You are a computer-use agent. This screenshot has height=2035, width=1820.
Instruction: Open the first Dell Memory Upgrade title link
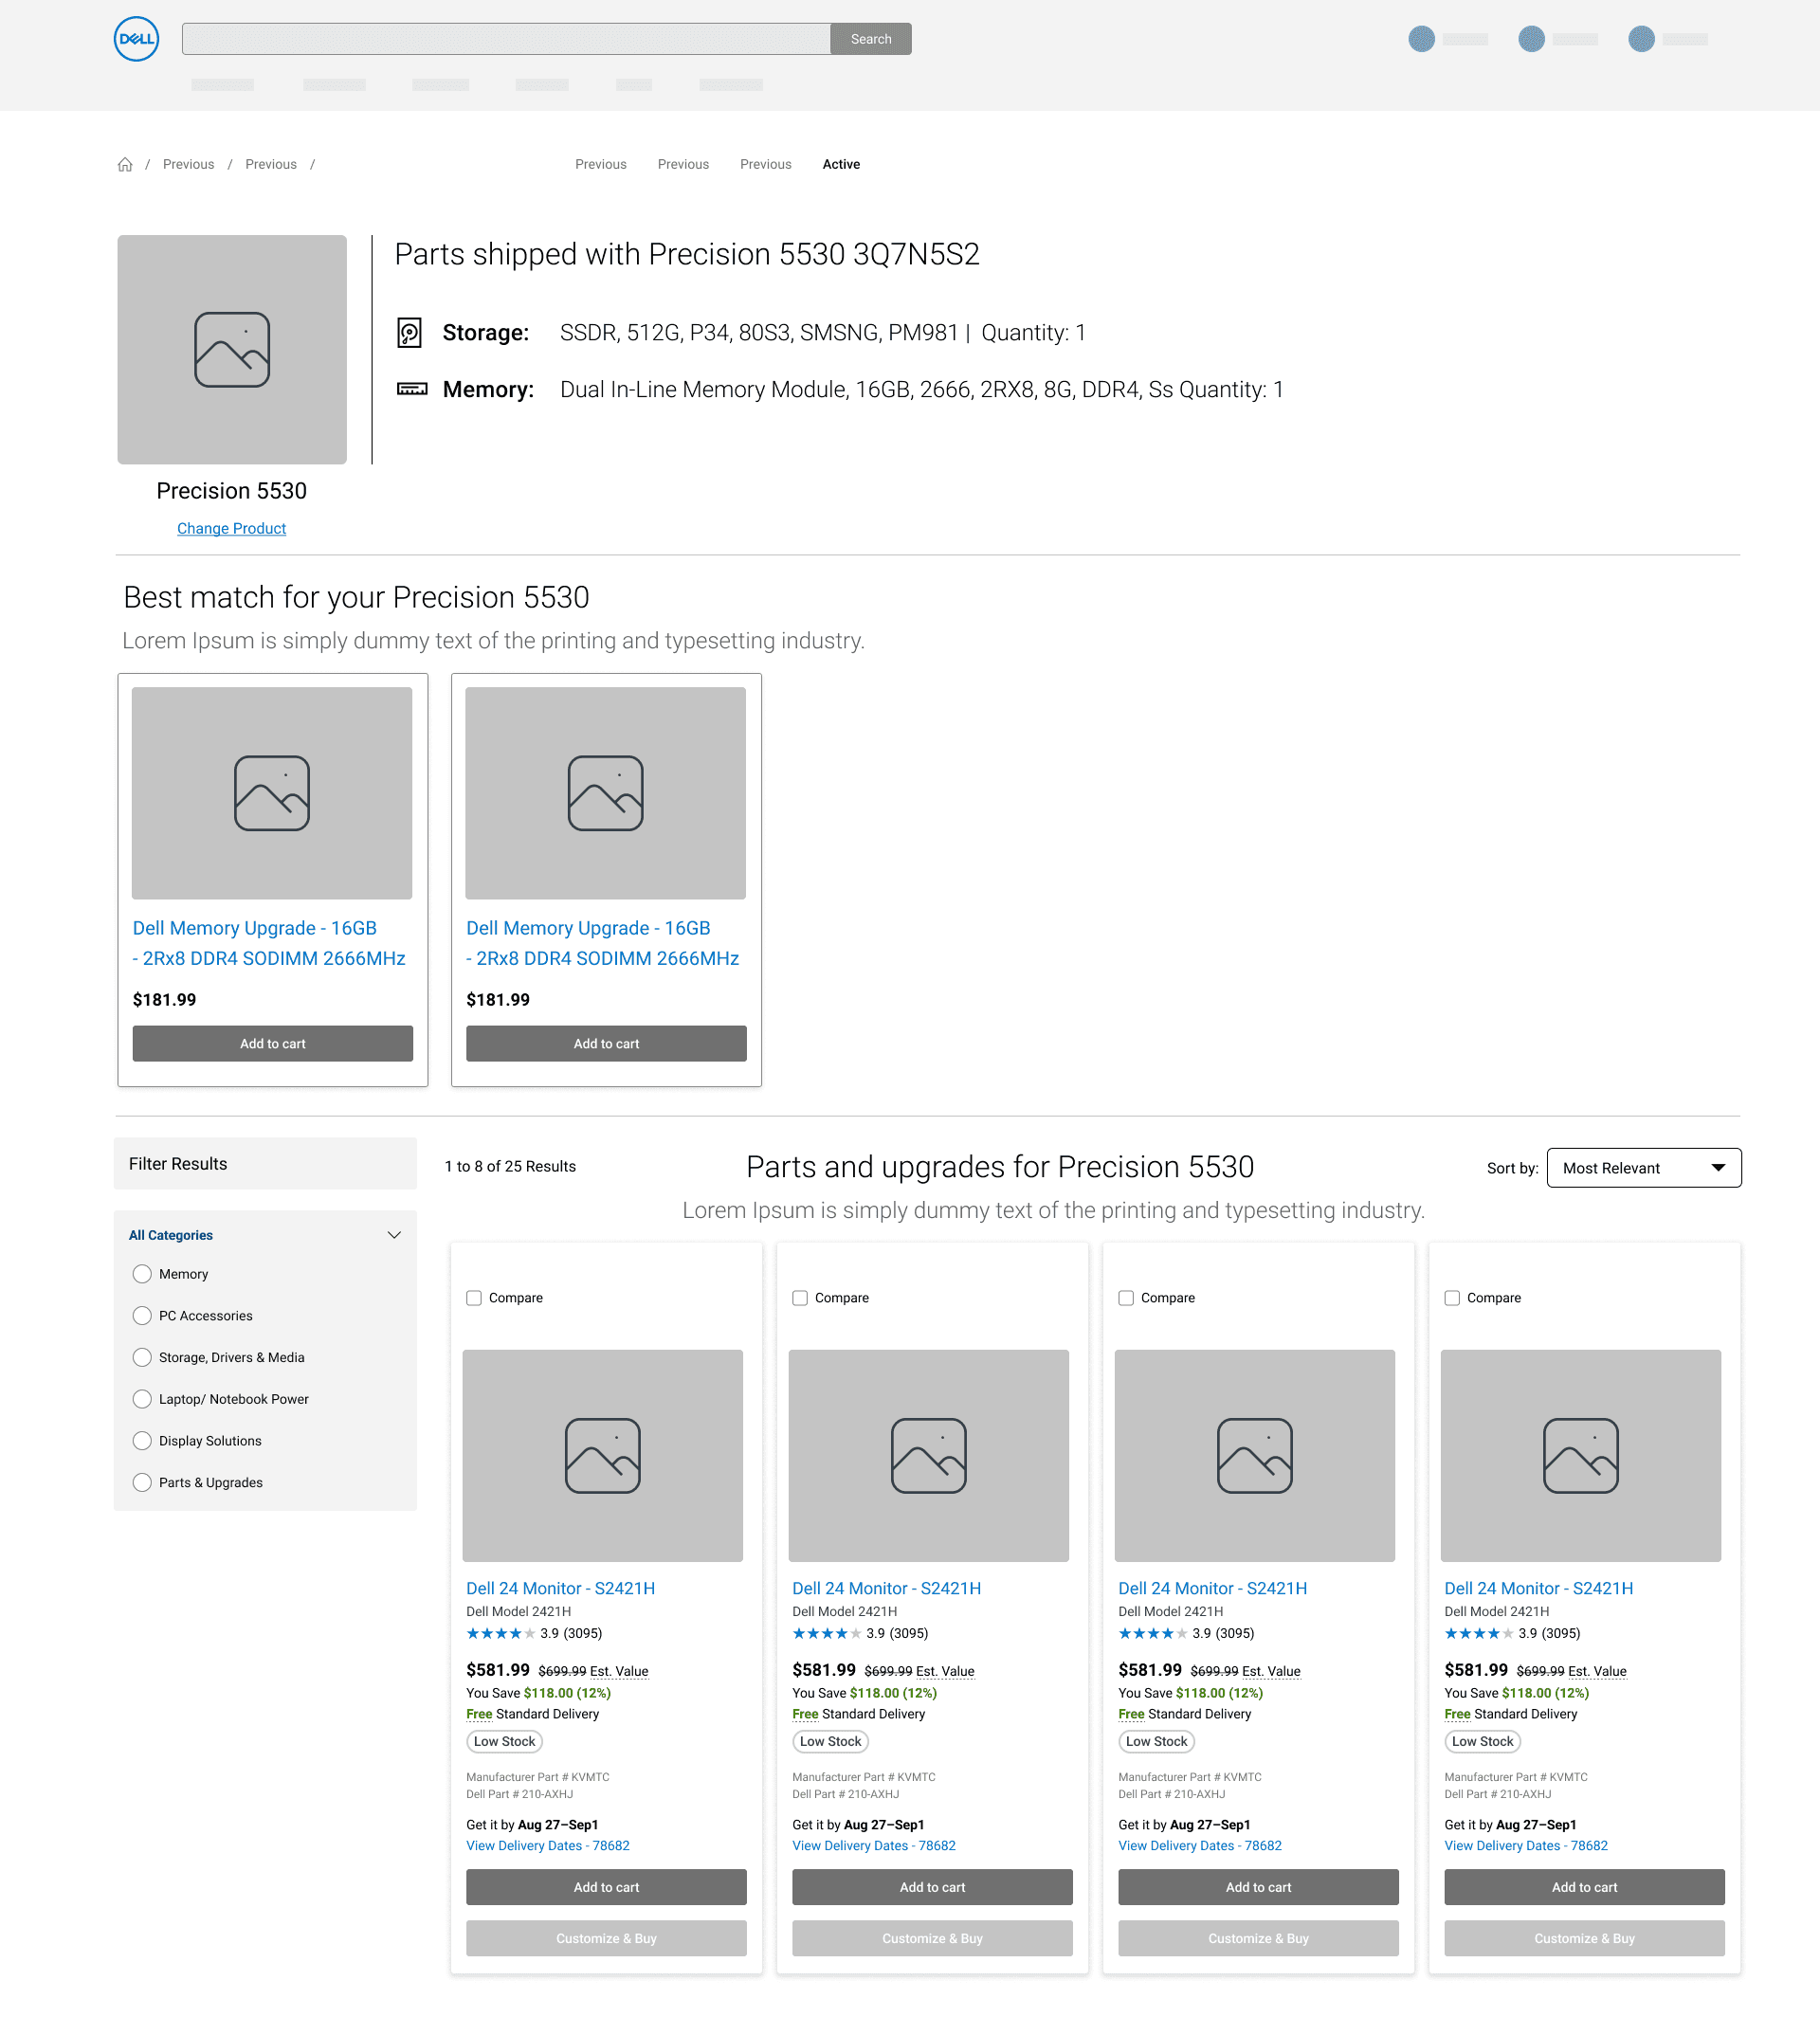tap(269, 943)
